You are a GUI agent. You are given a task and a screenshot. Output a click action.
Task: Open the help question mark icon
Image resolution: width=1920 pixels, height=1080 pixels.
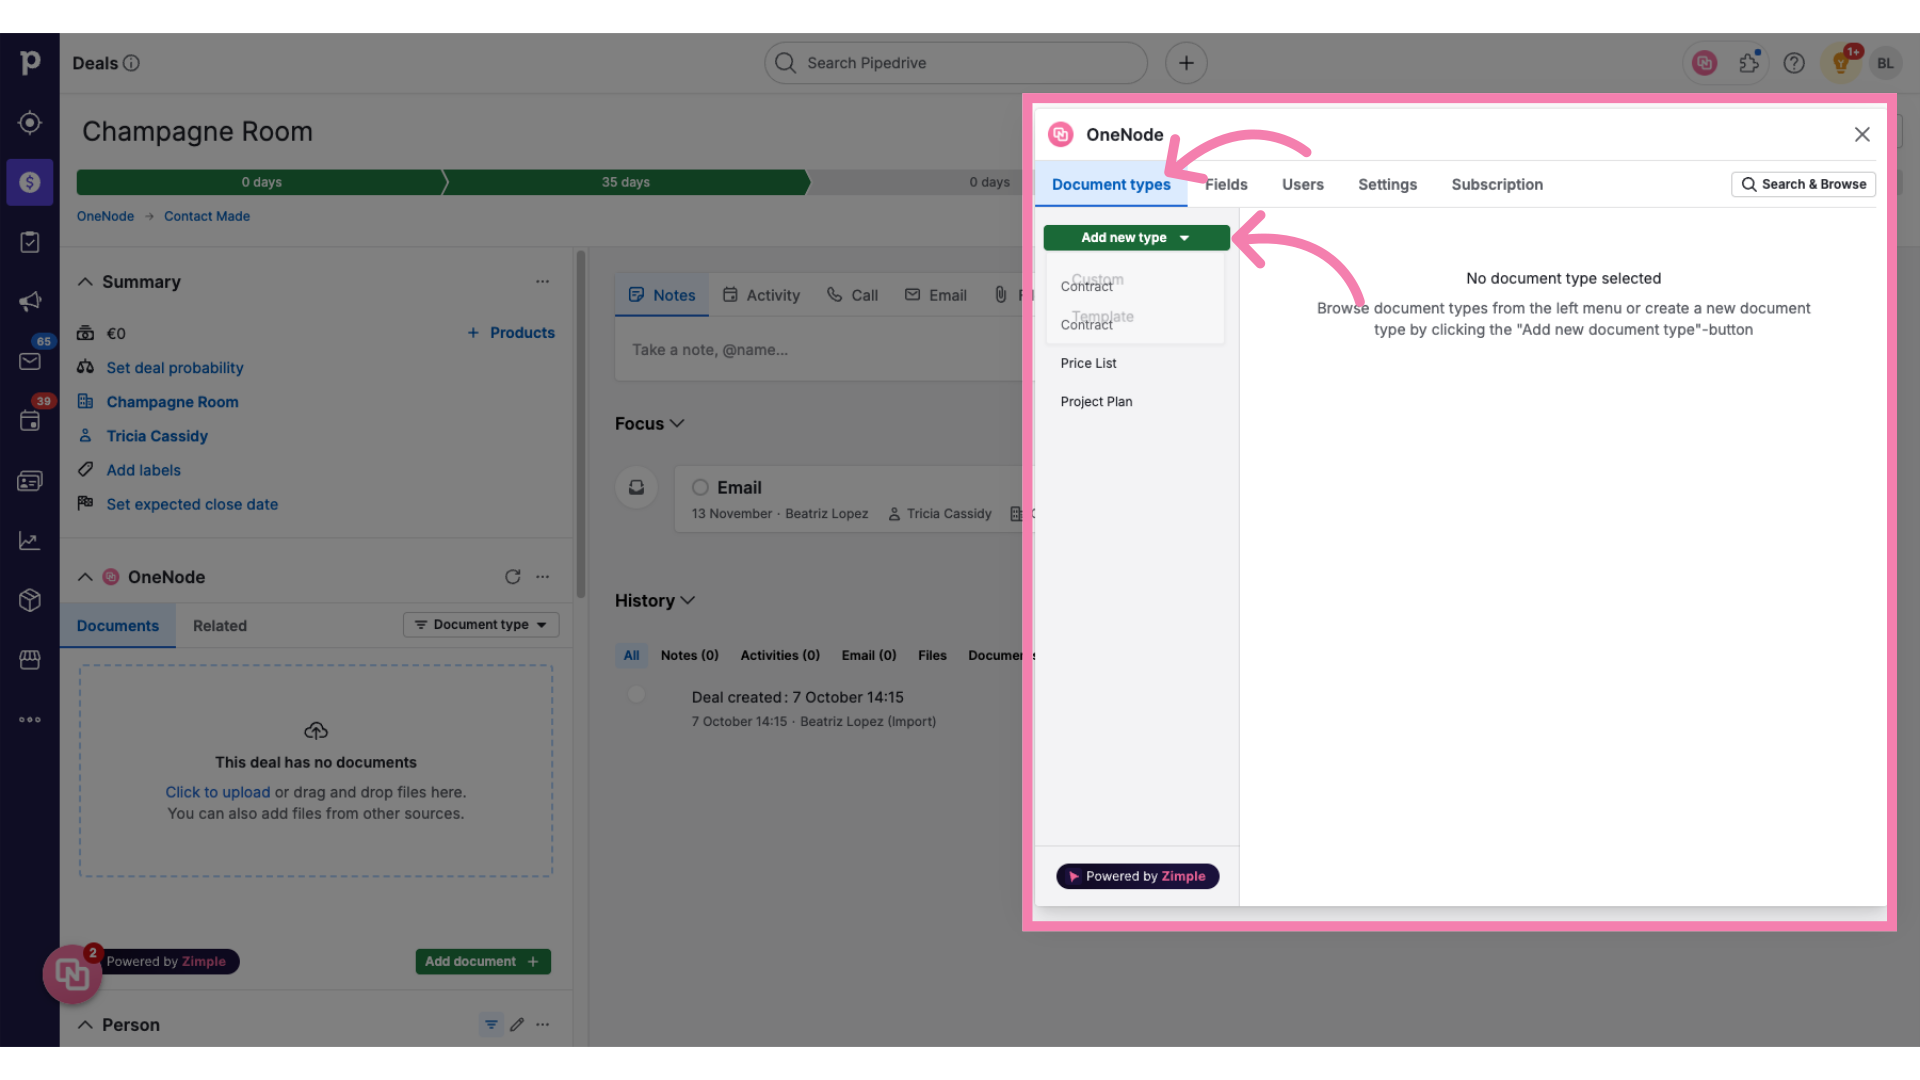pyautogui.click(x=1795, y=63)
